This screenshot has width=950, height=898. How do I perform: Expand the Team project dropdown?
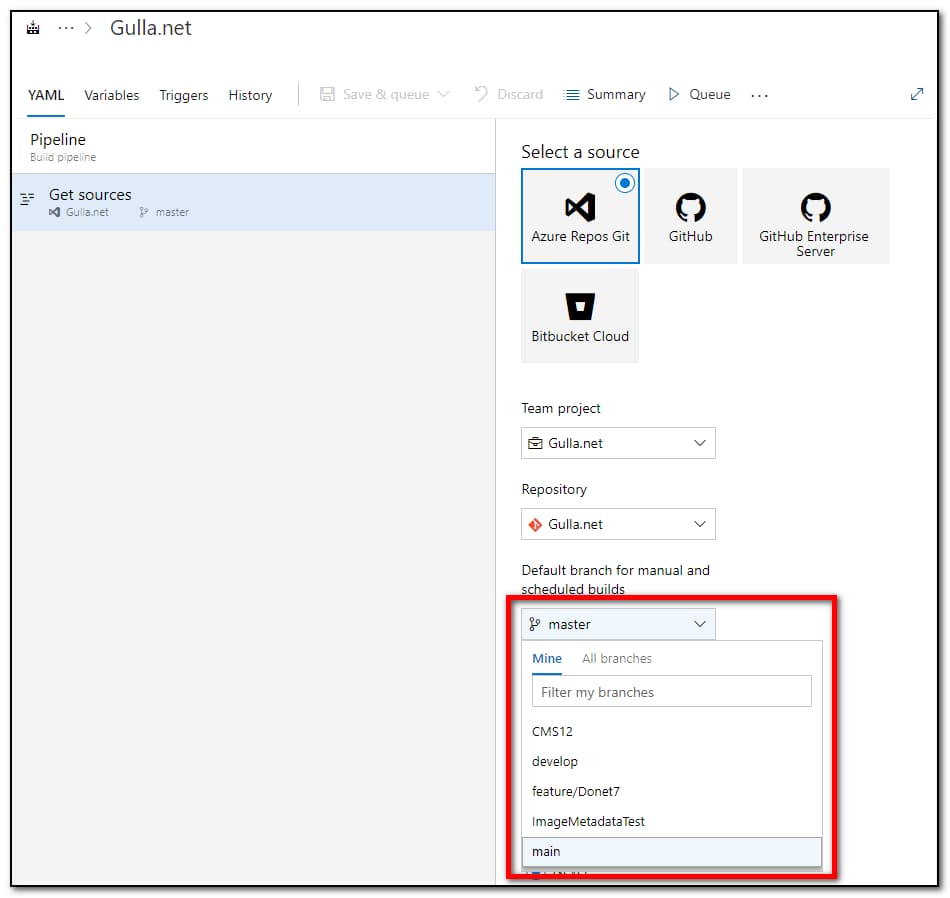click(x=618, y=443)
